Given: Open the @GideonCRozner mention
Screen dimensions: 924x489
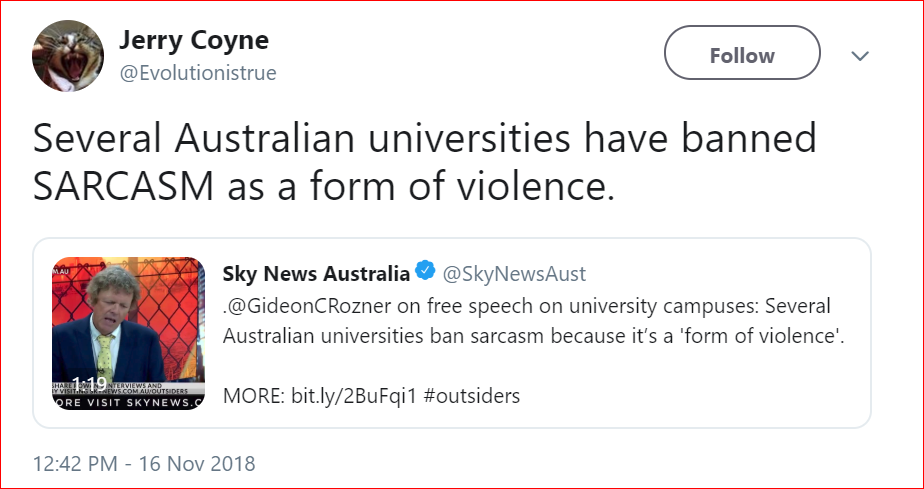Looking at the screenshot, I should pyautogui.click(x=307, y=306).
